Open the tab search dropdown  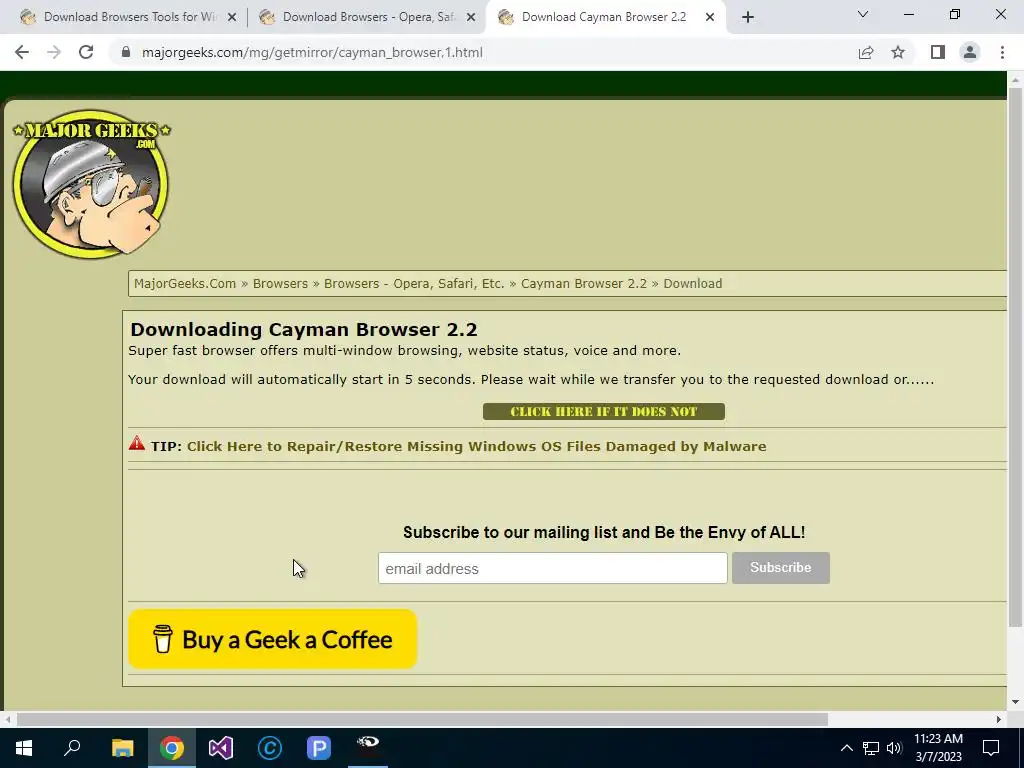pos(863,14)
